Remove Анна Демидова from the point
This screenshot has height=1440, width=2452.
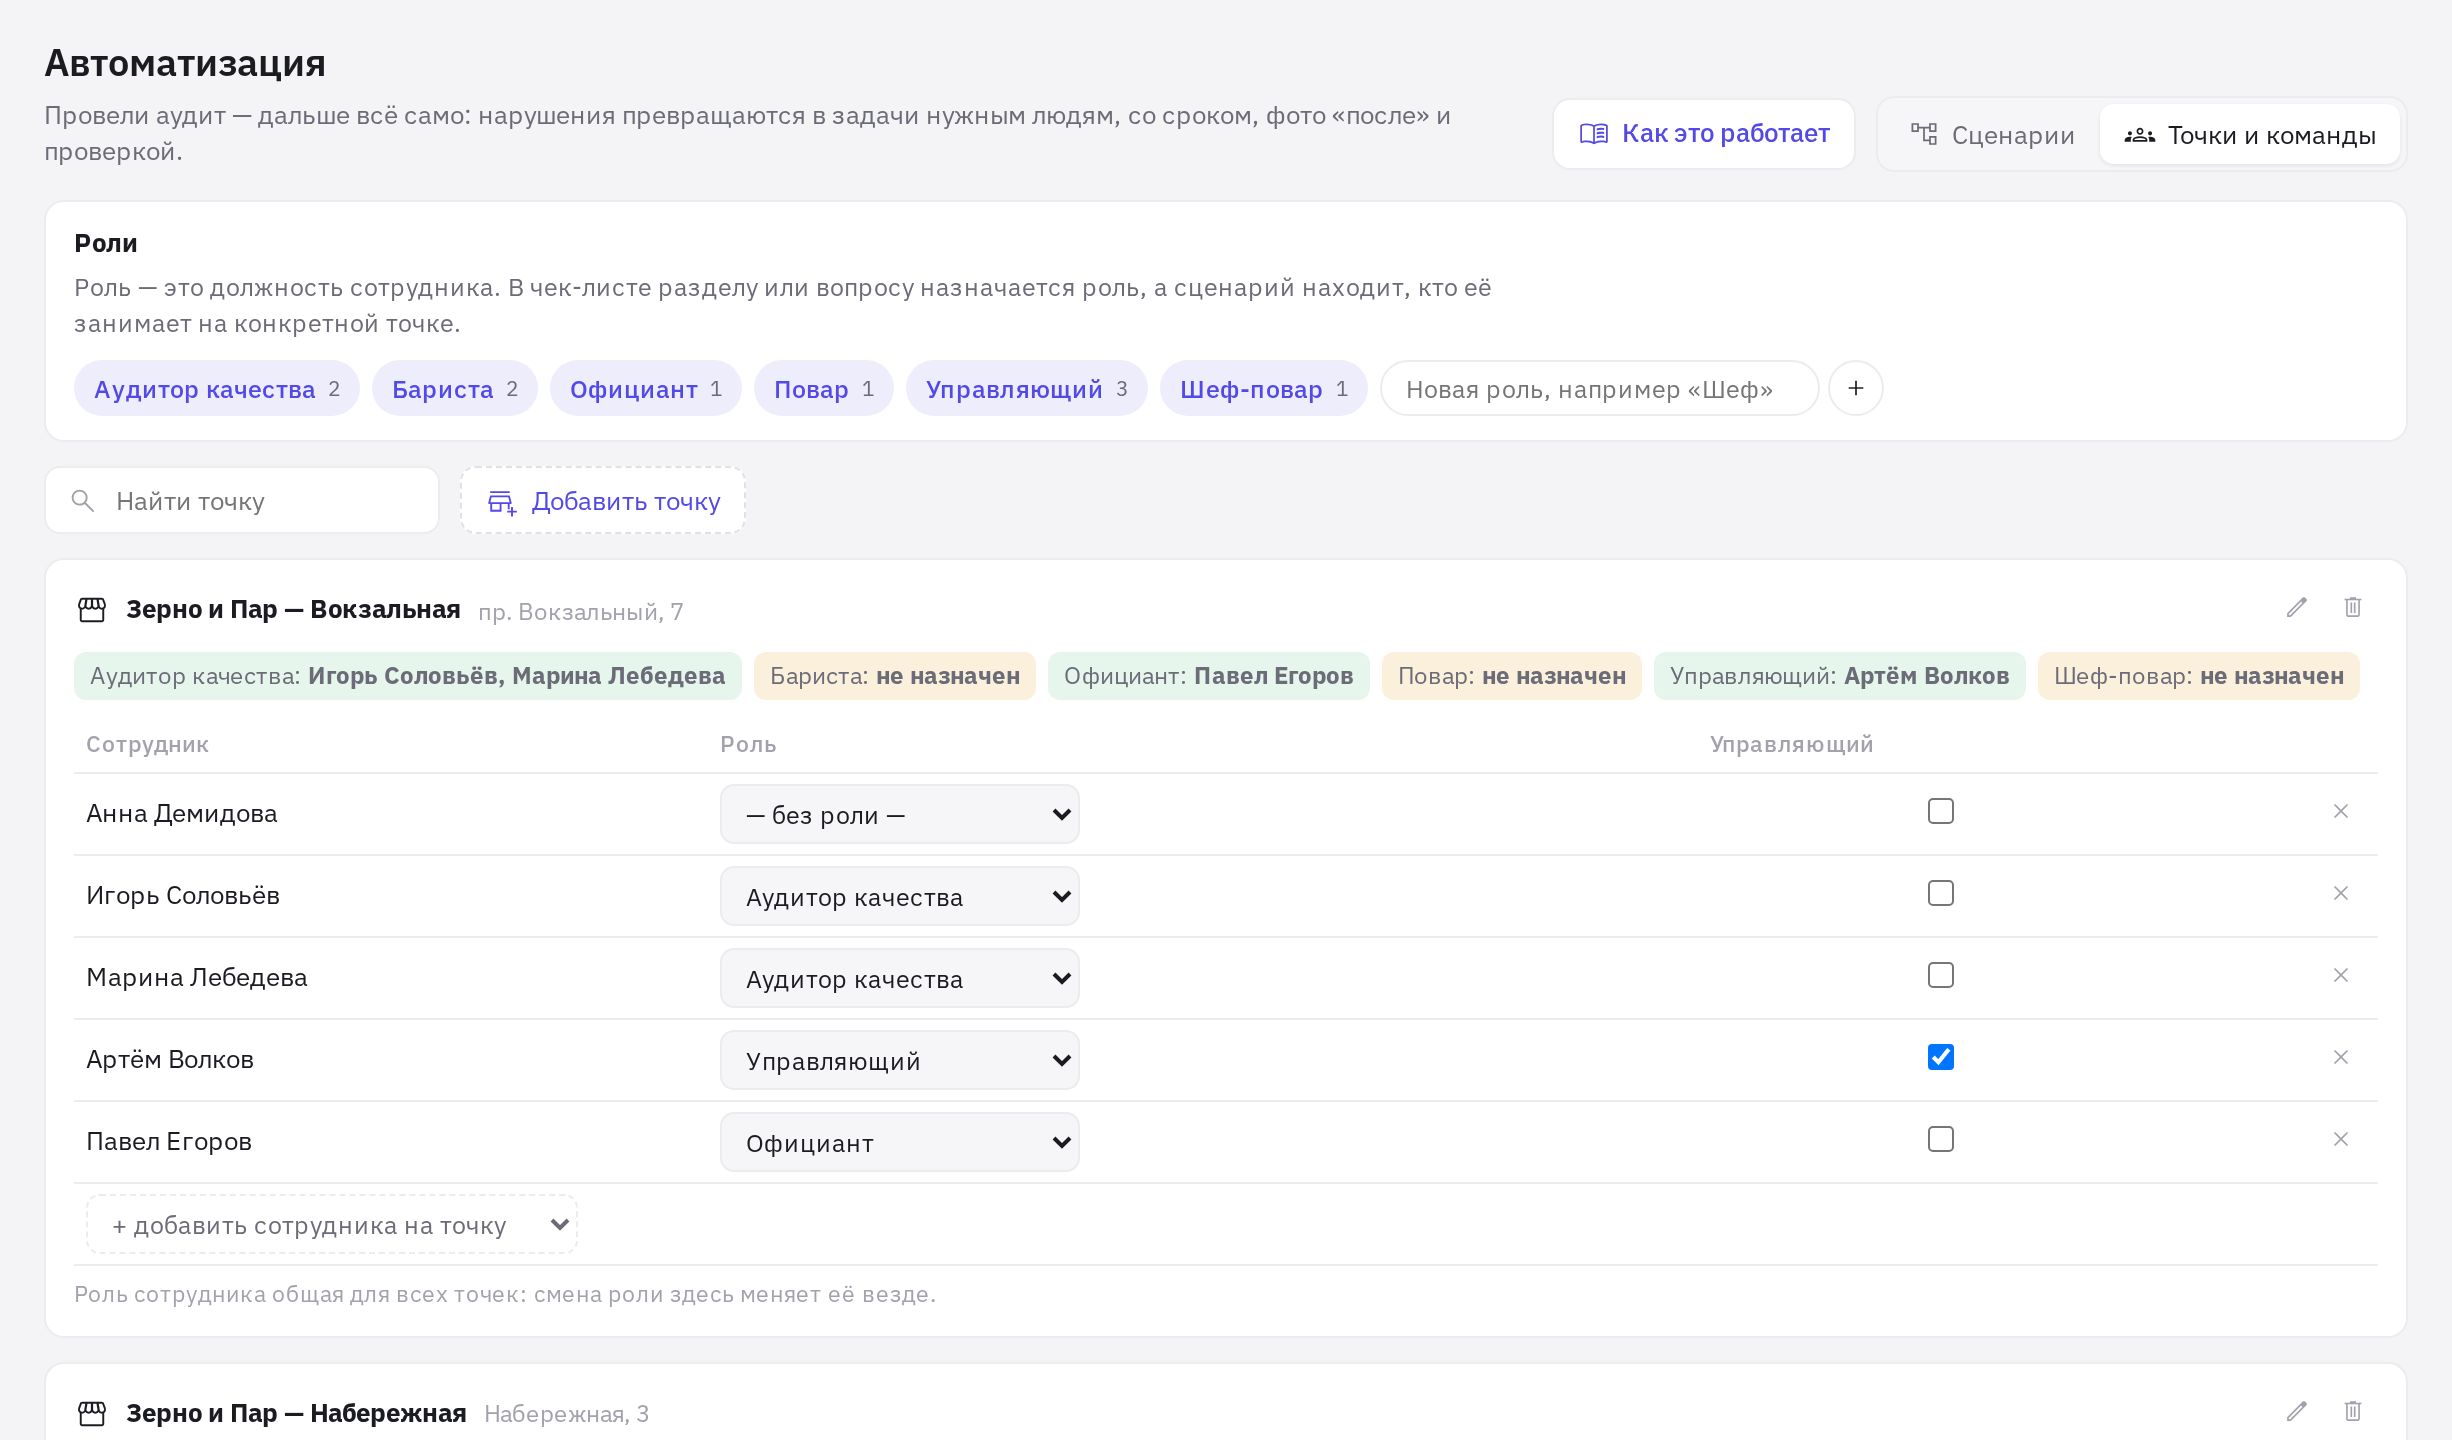coord(2340,811)
